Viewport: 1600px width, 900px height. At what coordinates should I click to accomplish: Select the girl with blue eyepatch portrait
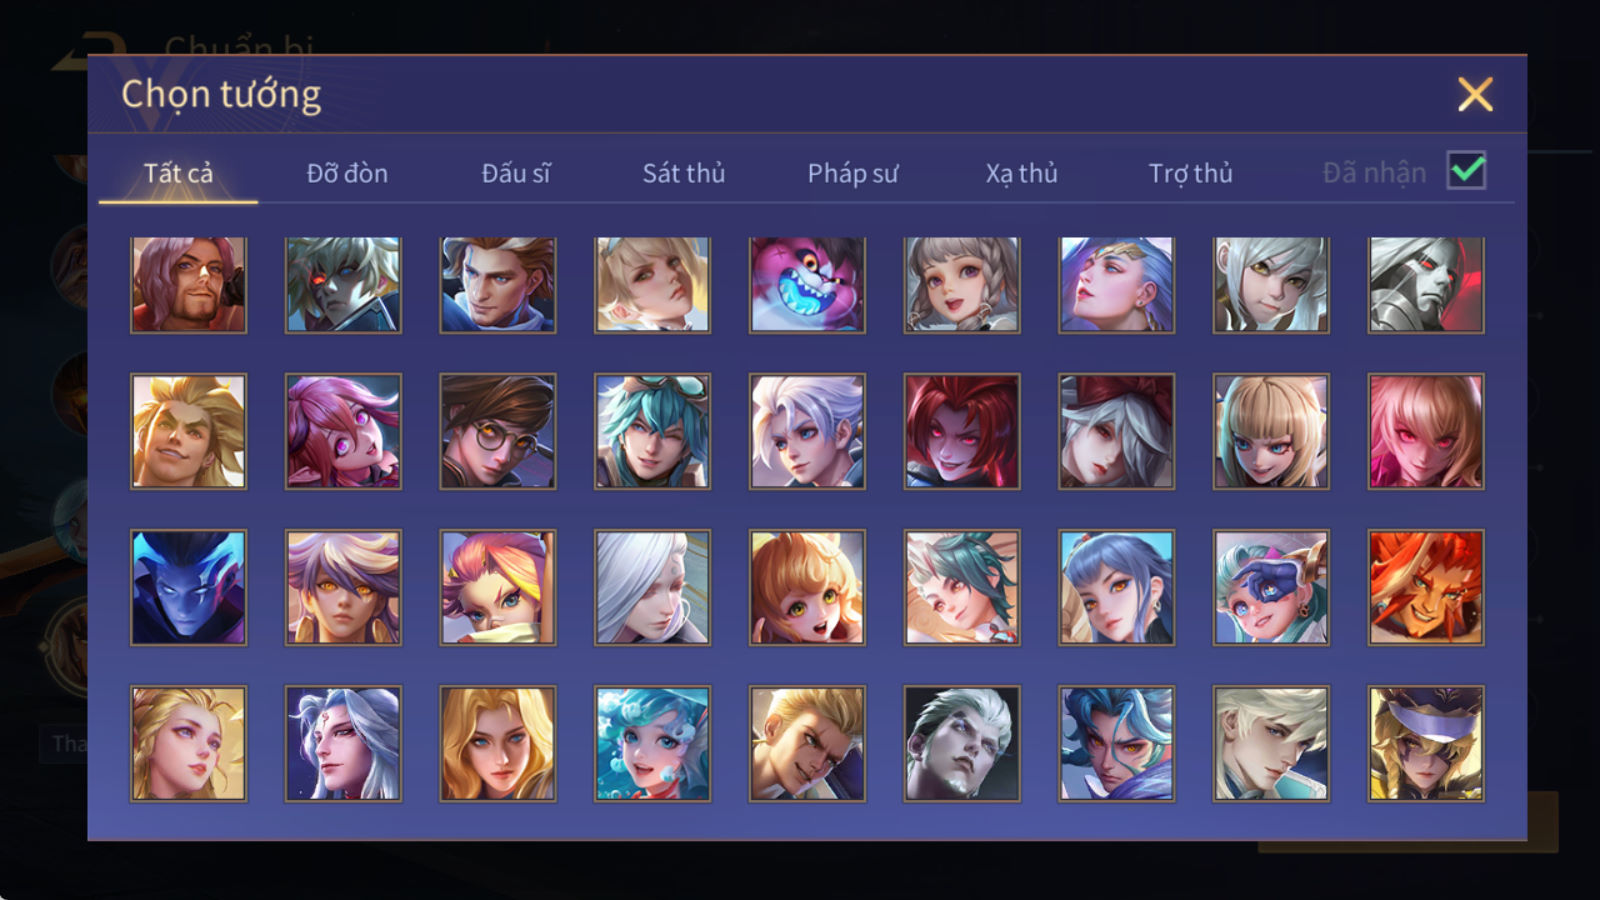tap(1271, 587)
